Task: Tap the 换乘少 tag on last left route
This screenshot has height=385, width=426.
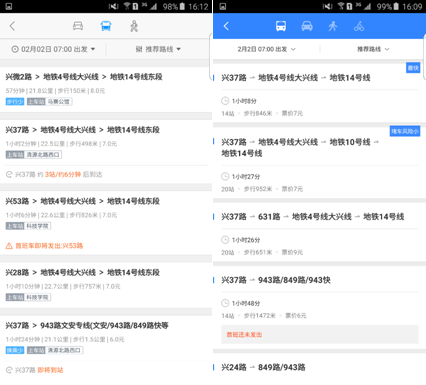Action: 15,350
